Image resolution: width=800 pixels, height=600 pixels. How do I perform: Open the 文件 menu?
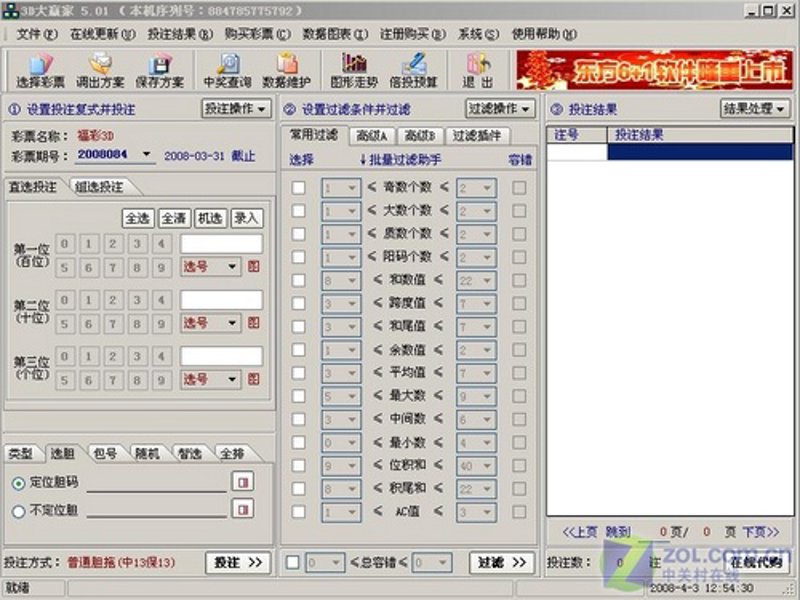37,34
